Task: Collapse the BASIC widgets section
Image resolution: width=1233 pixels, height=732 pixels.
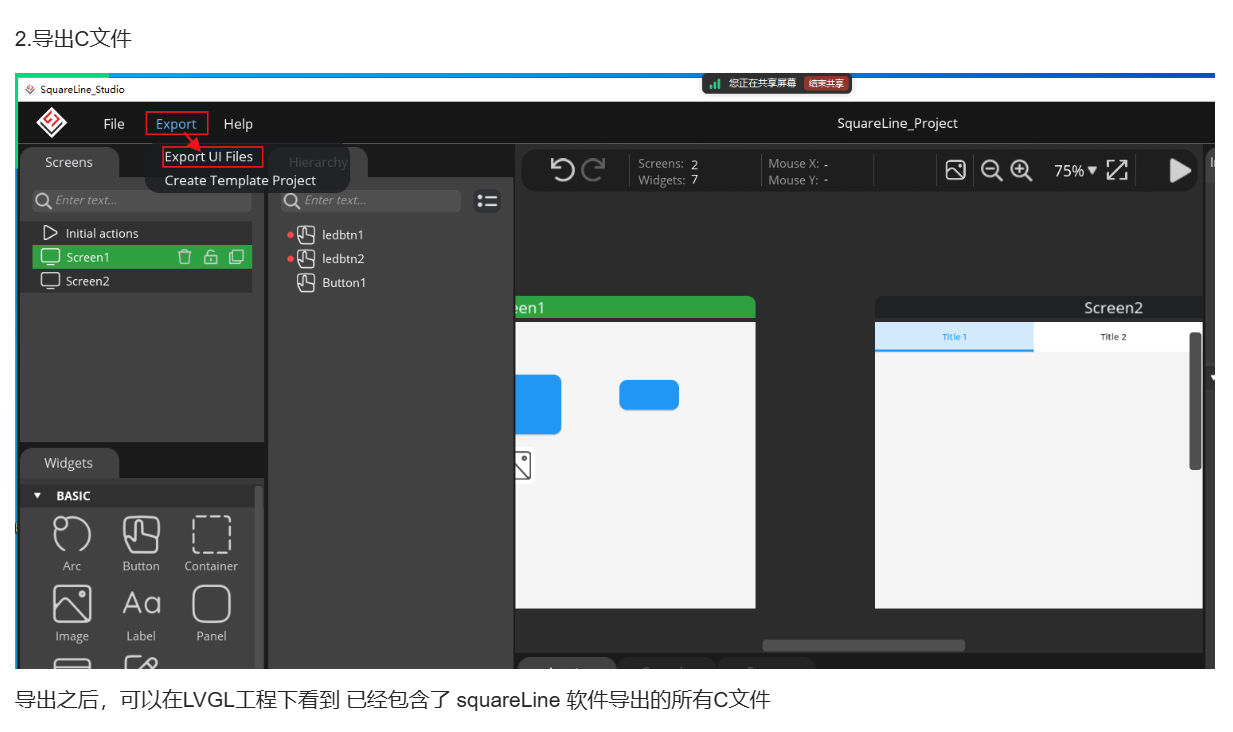Action: (38, 496)
